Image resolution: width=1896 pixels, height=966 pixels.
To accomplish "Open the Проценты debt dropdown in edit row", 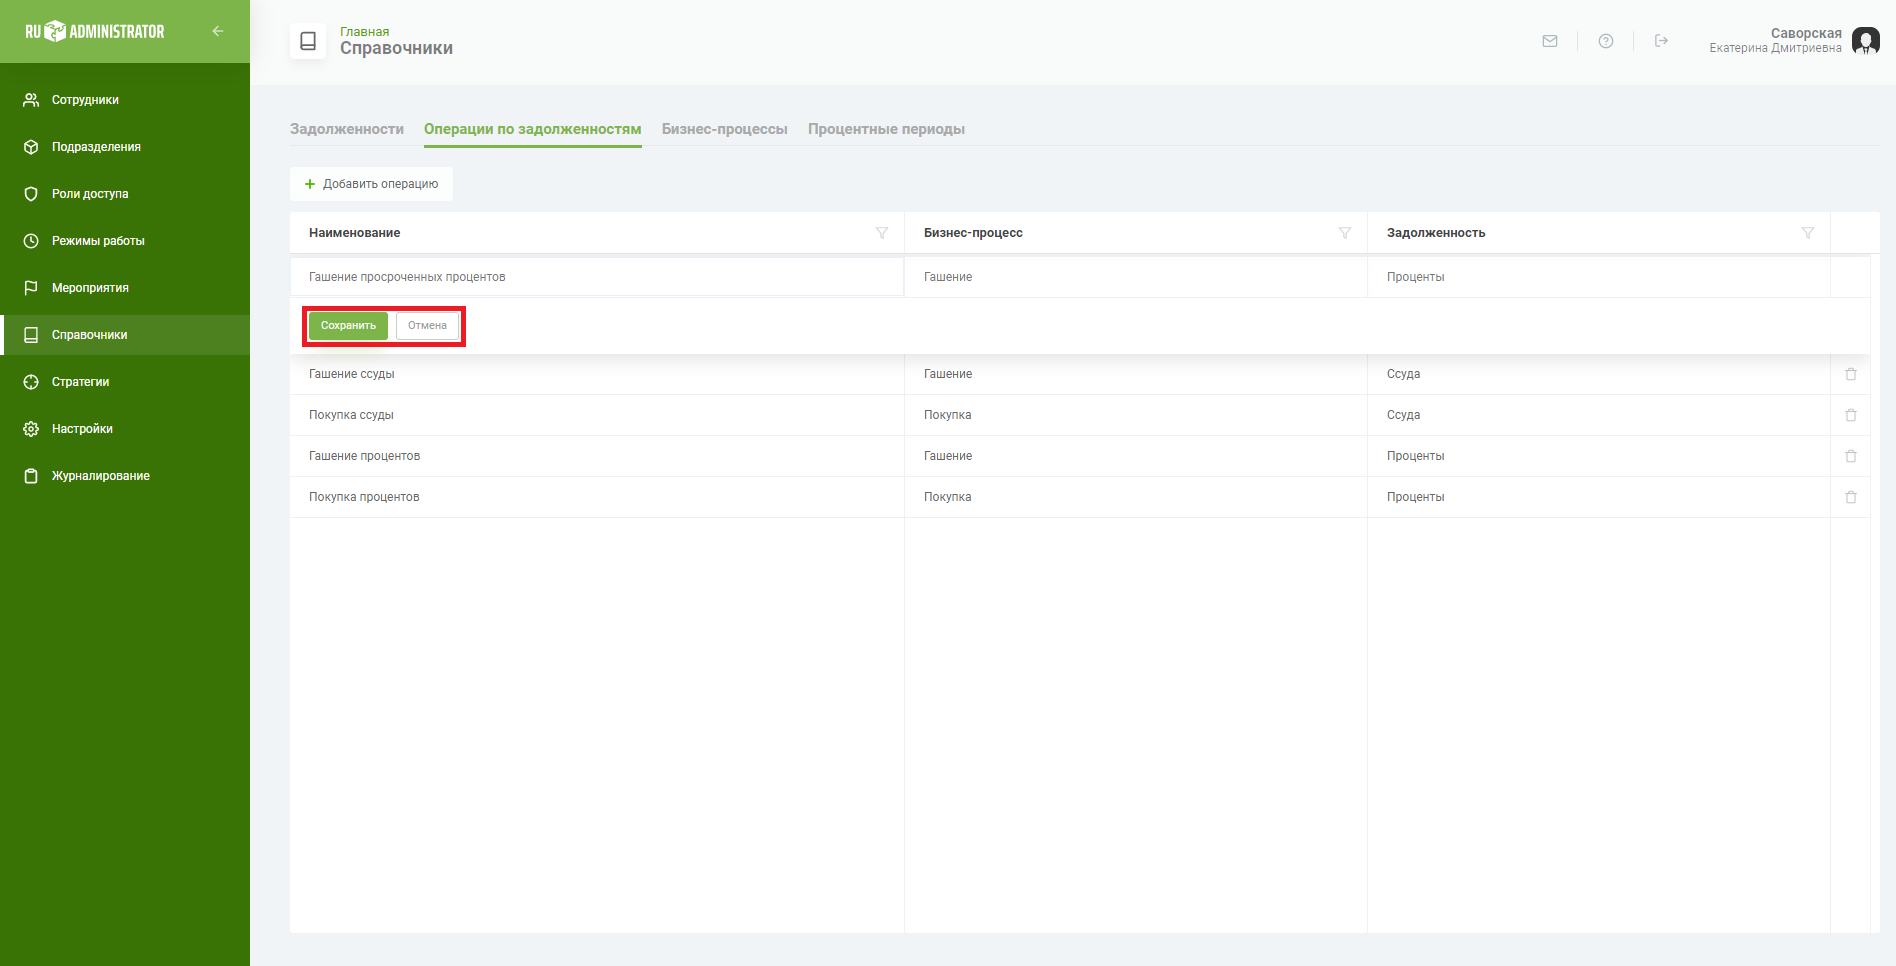I will click(1599, 277).
